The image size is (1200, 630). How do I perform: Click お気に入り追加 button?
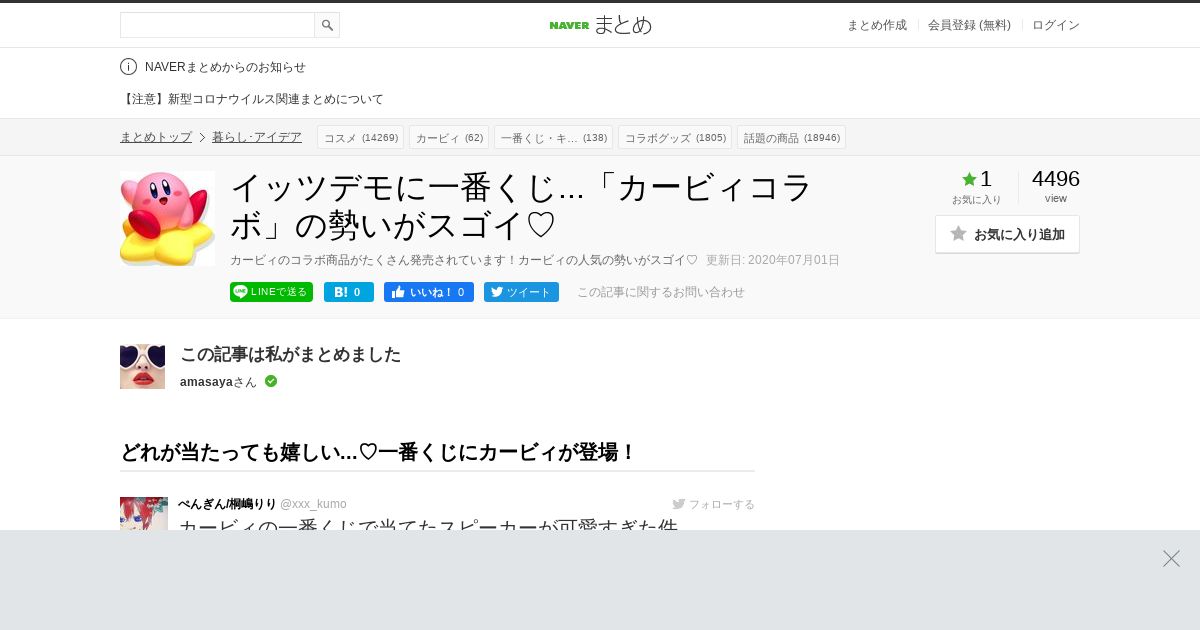click(1007, 234)
